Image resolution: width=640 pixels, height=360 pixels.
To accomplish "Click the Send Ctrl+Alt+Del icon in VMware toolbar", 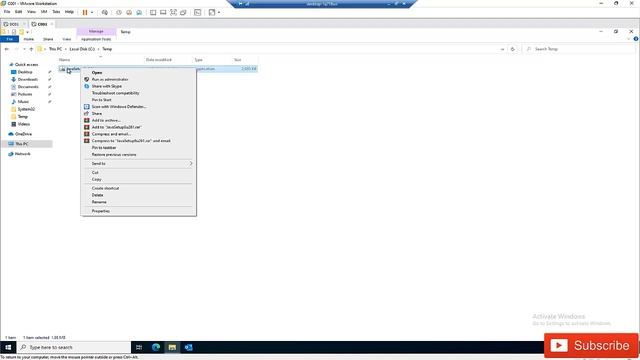I will coord(105,12).
